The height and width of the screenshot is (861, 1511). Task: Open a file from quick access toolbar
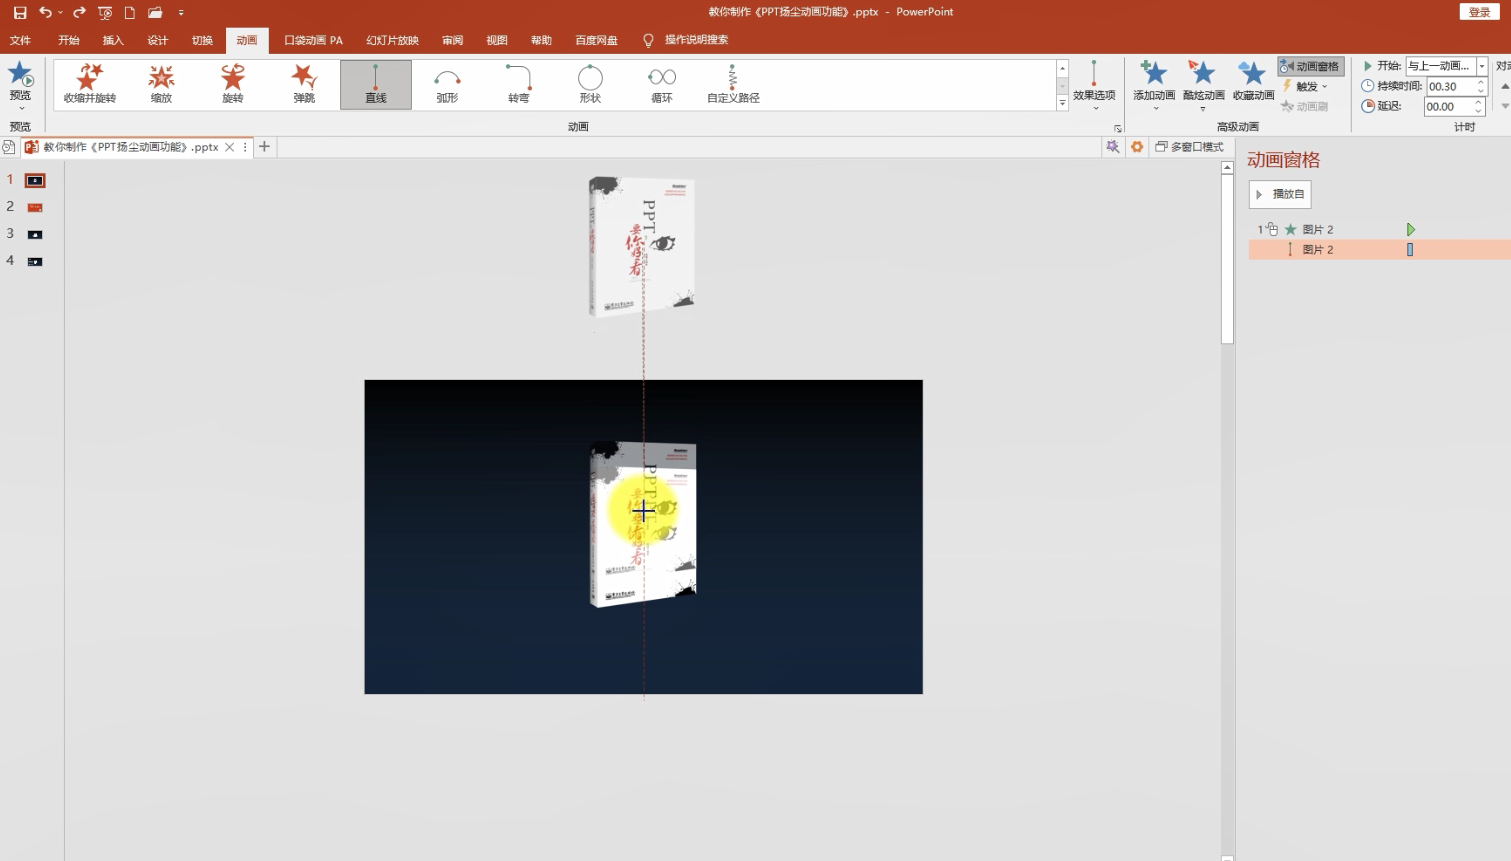(x=155, y=13)
